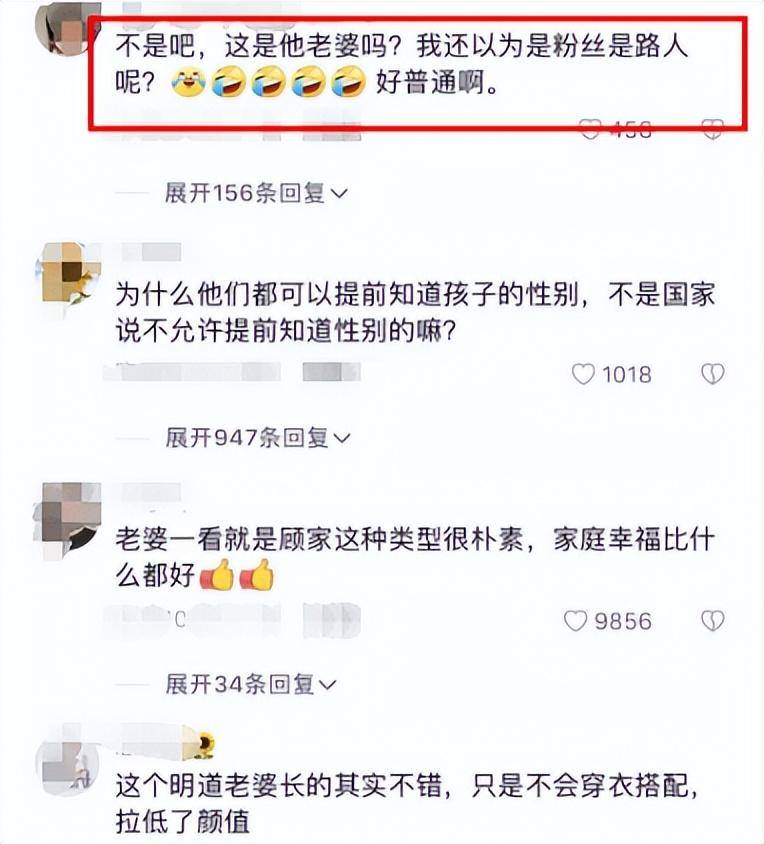Open the bottom commenter's avatar
The height and width of the screenshot is (844, 764).
[x=68, y=764]
